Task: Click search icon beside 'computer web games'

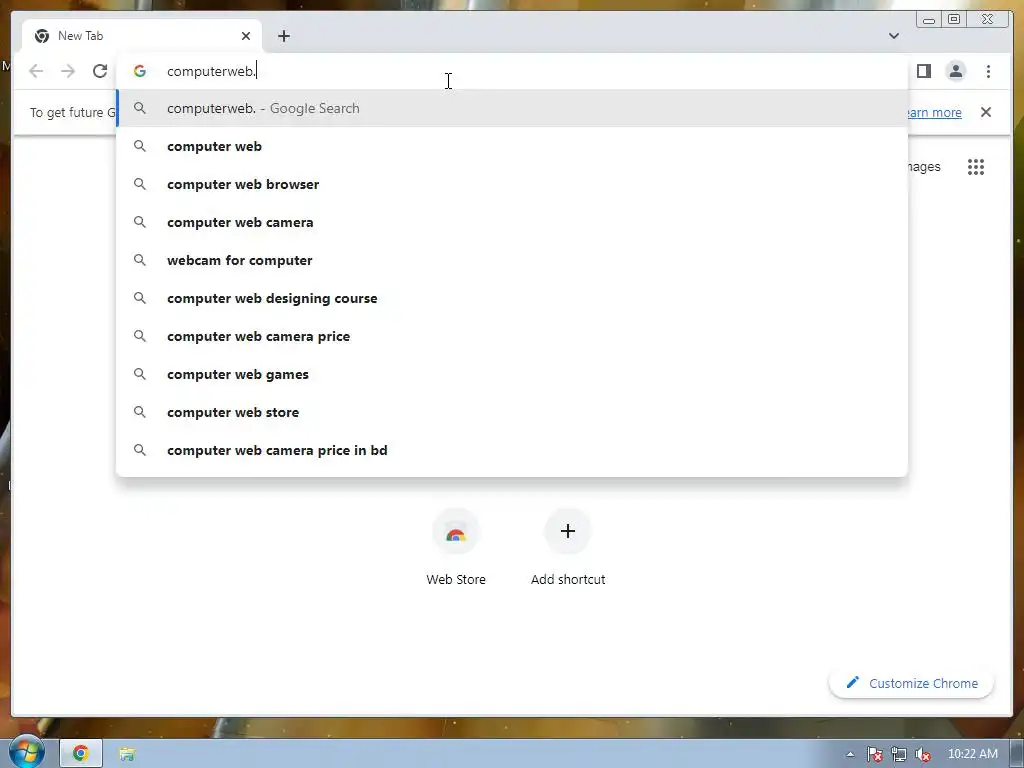Action: pos(140,374)
